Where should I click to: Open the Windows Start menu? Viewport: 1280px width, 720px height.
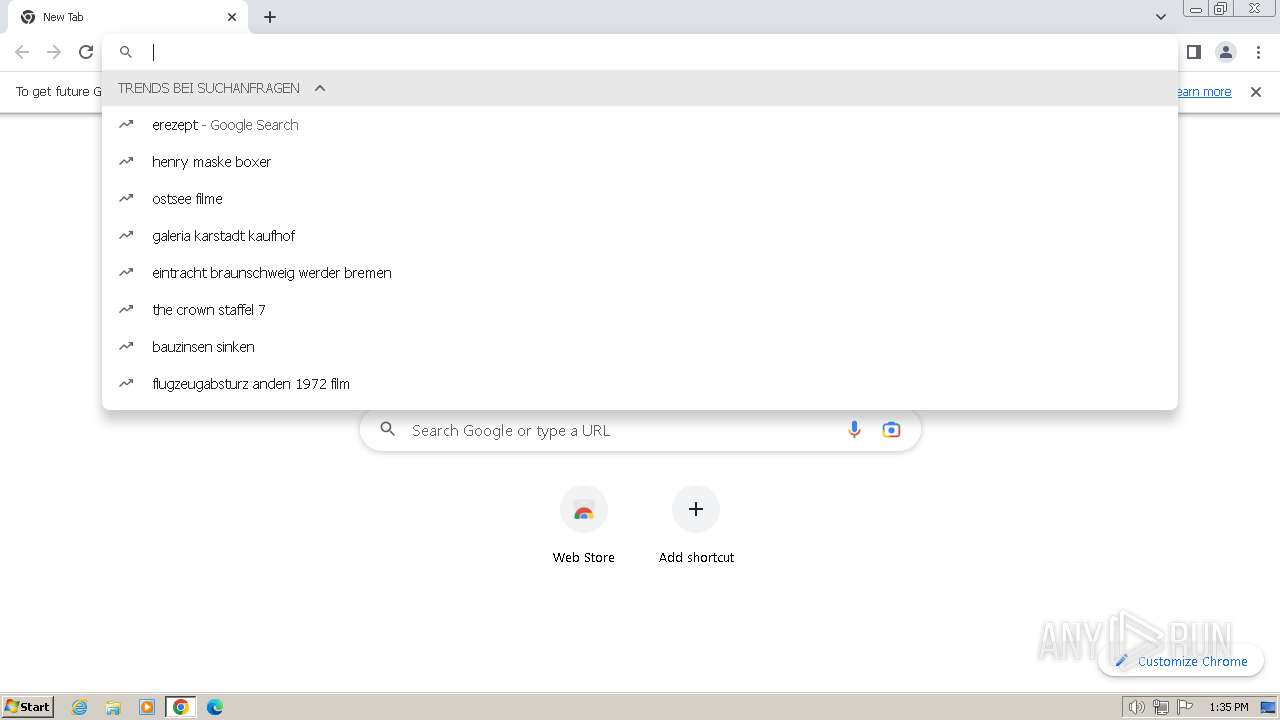[28, 707]
